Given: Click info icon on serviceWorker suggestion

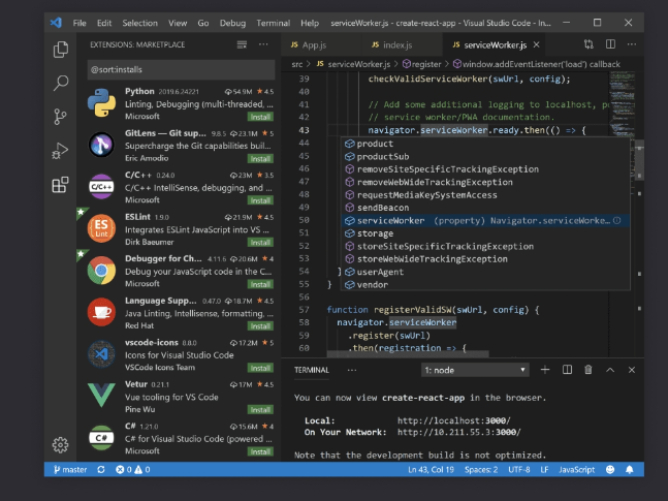Looking at the screenshot, I should coord(617,220).
